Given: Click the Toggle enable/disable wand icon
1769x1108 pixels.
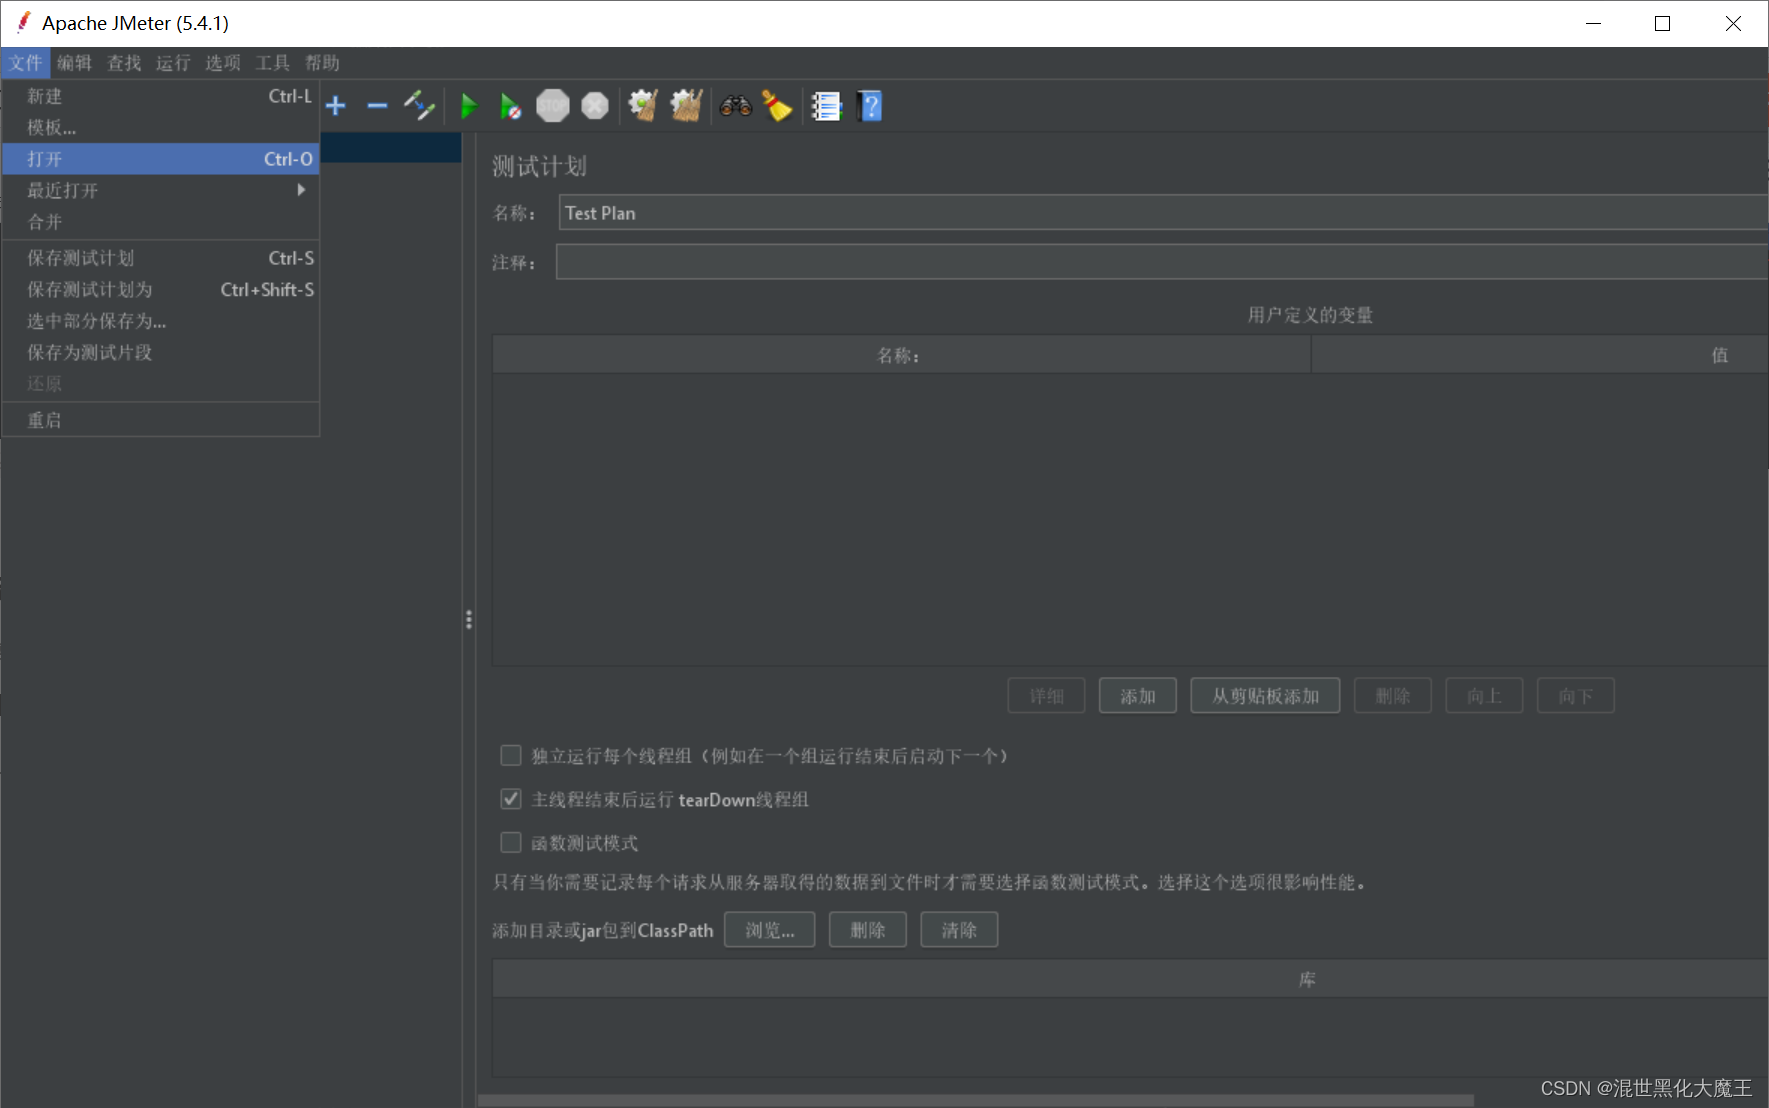Looking at the screenshot, I should [x=419, y=105].
